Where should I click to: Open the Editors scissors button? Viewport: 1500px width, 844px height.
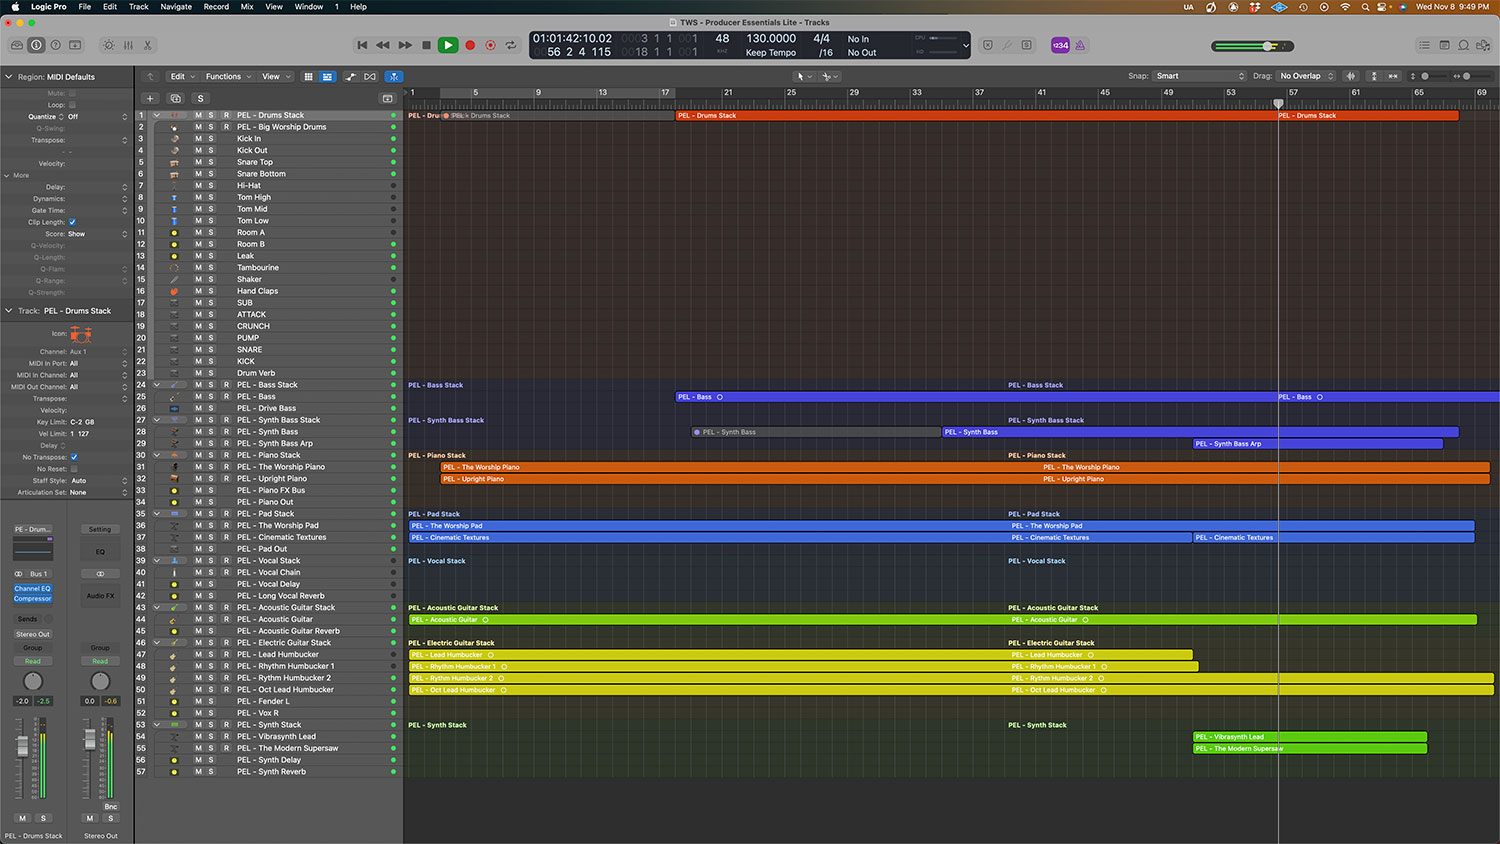click(147, 45)
